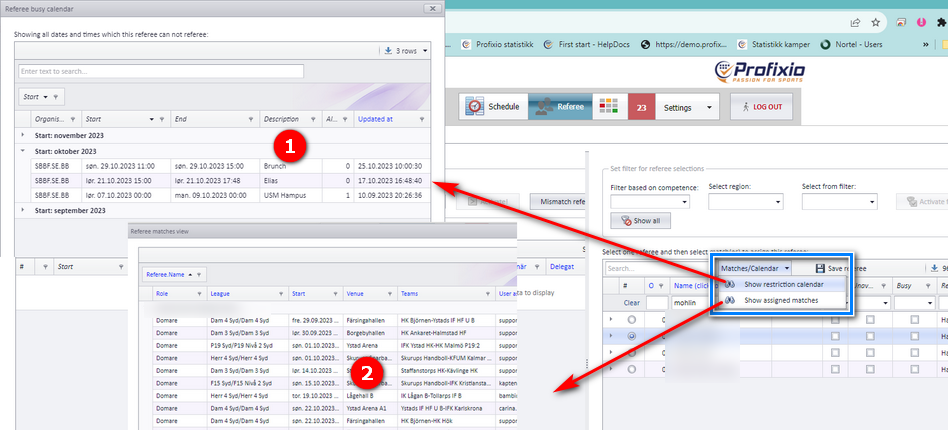Click the filter icon in the Description column
This screenshot has width=948, height=430.
(314, 119)
